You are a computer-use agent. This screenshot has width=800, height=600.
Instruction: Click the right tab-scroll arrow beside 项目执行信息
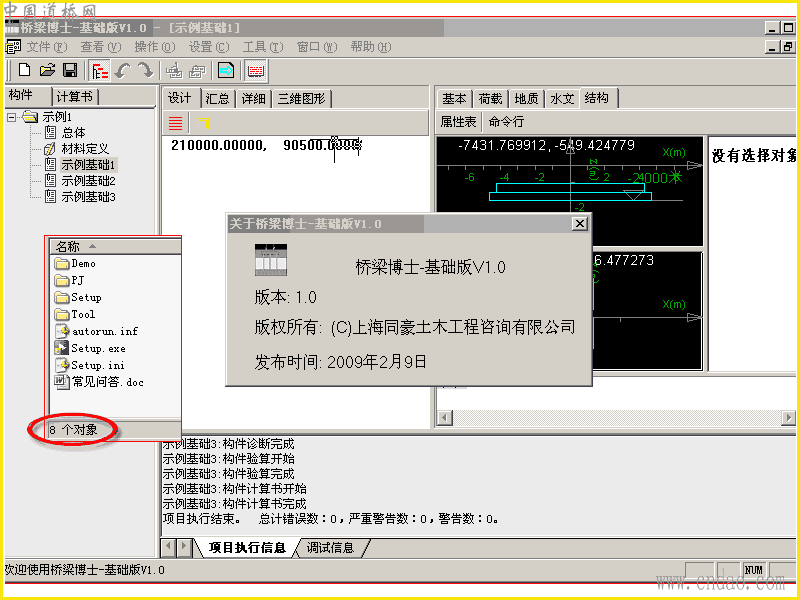[x=184, y=548]
